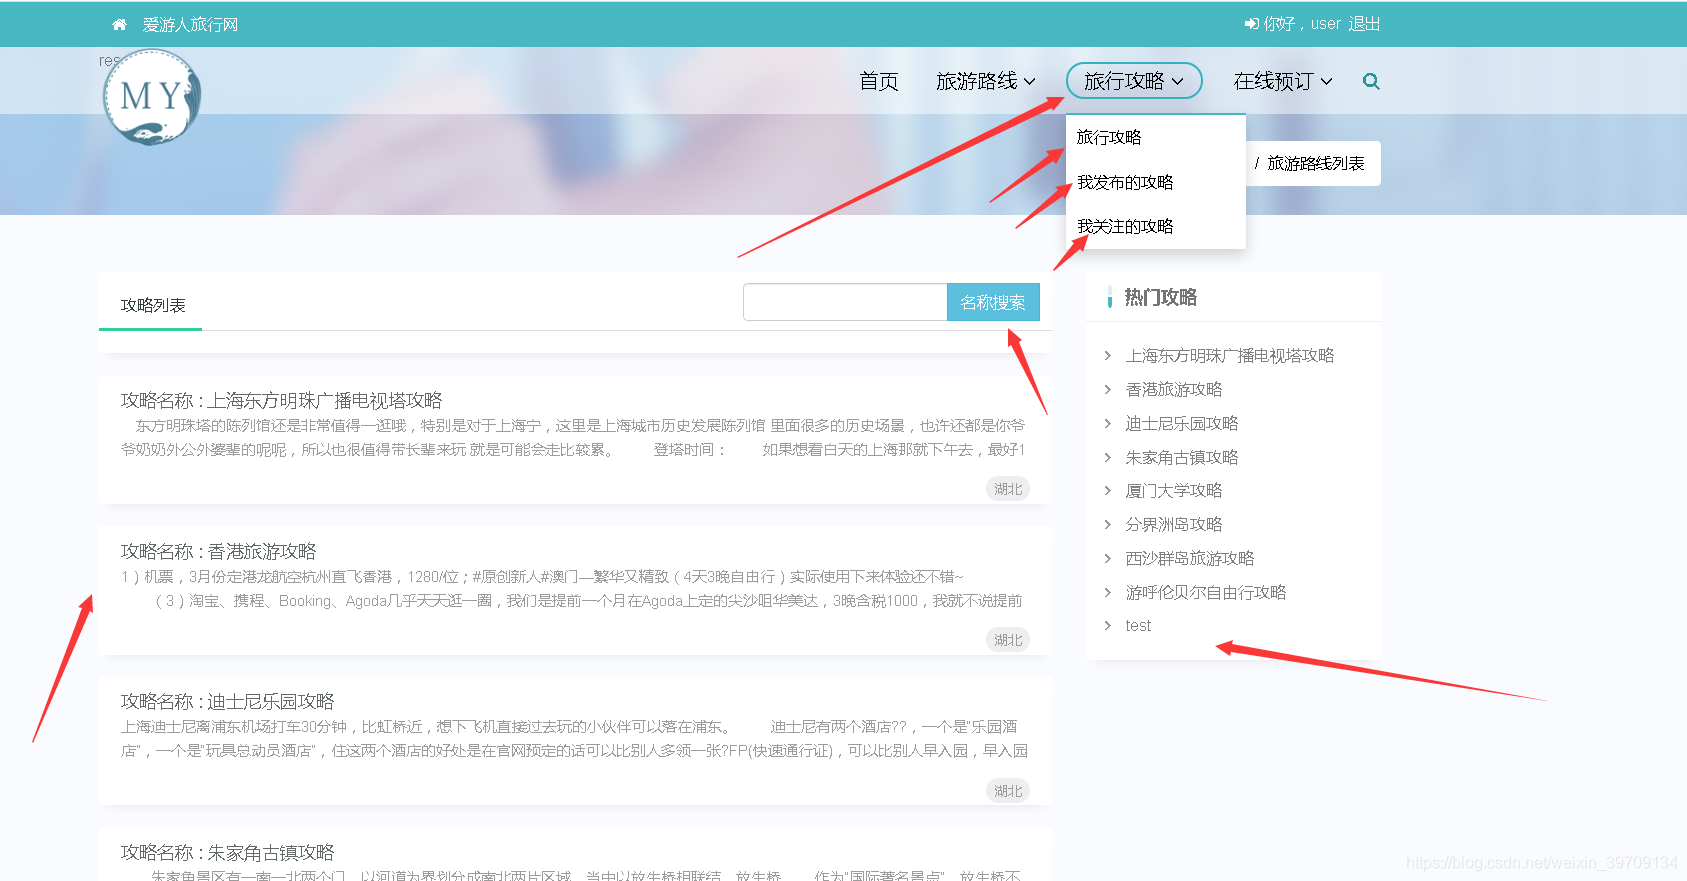Viewport: 1687px width, 881px height.
Task: Open the search magnifier icon in navigation
Action: [1371, 82]
